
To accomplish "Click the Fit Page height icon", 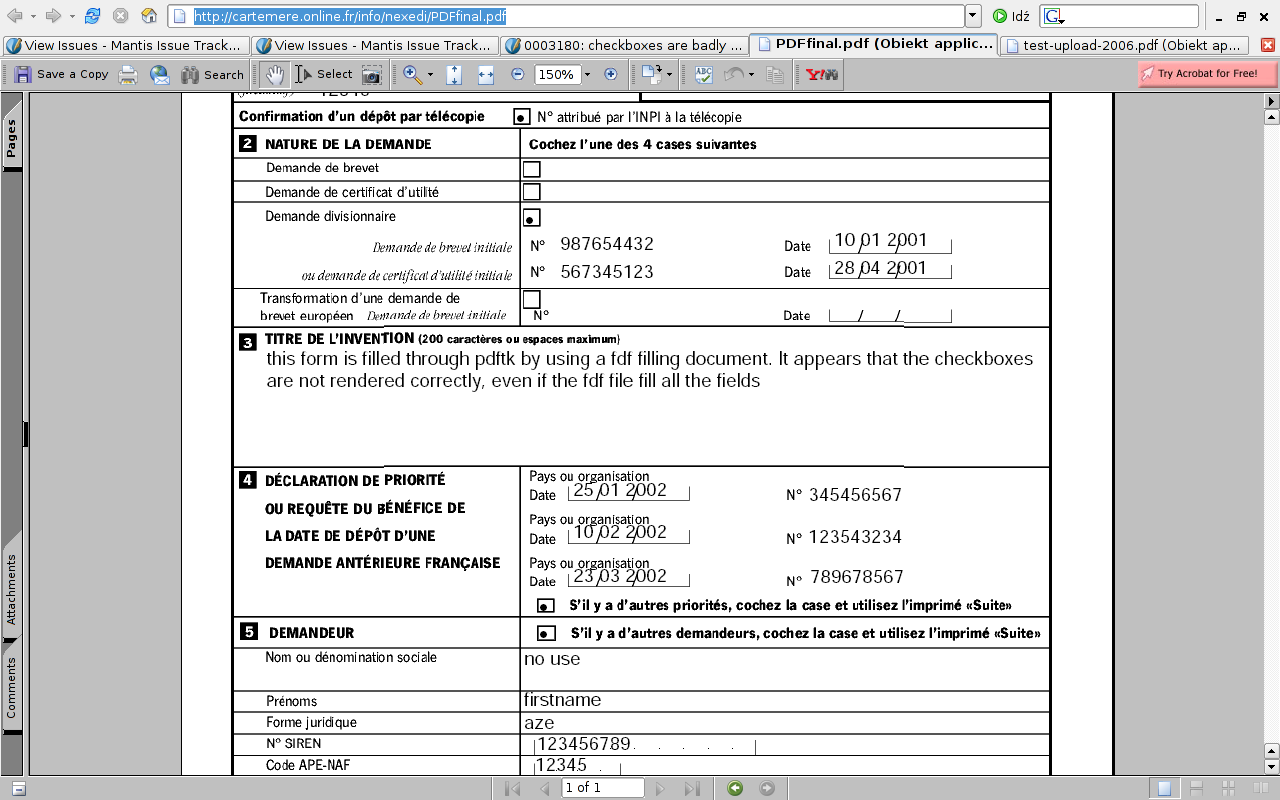I will tap(453, 74).
